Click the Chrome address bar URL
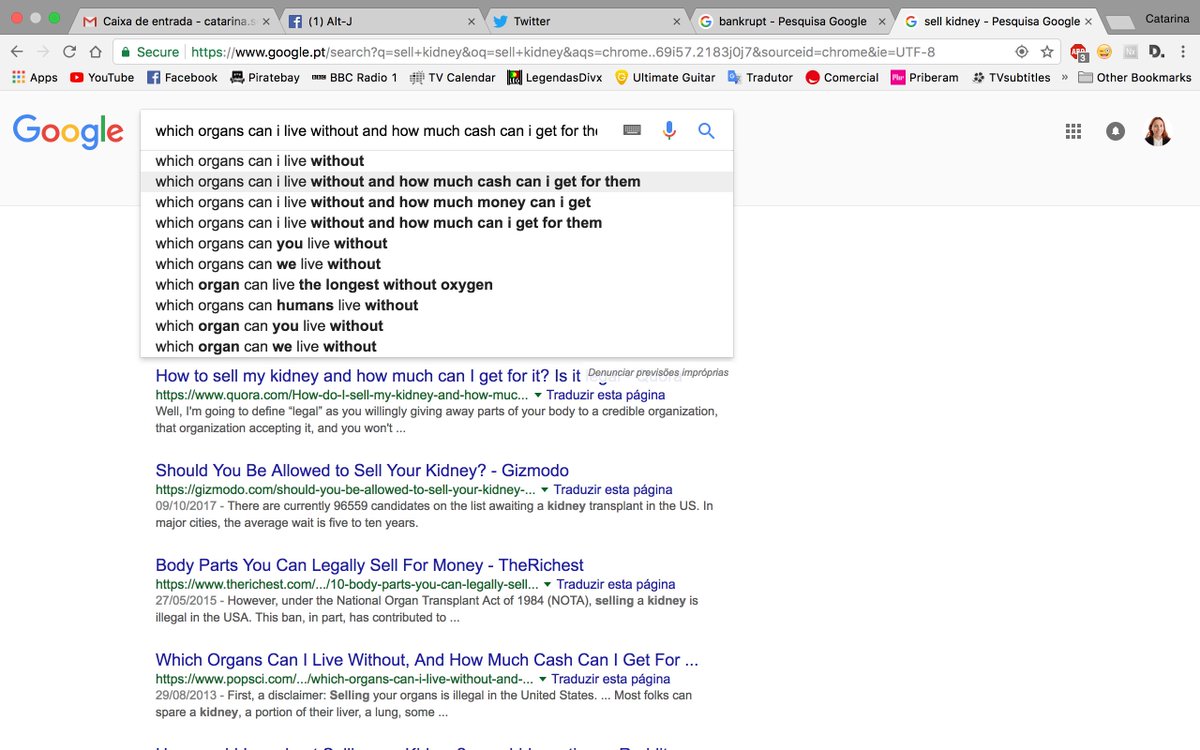1200x750 pixels. pyautogui.click(x=562, y=52)
